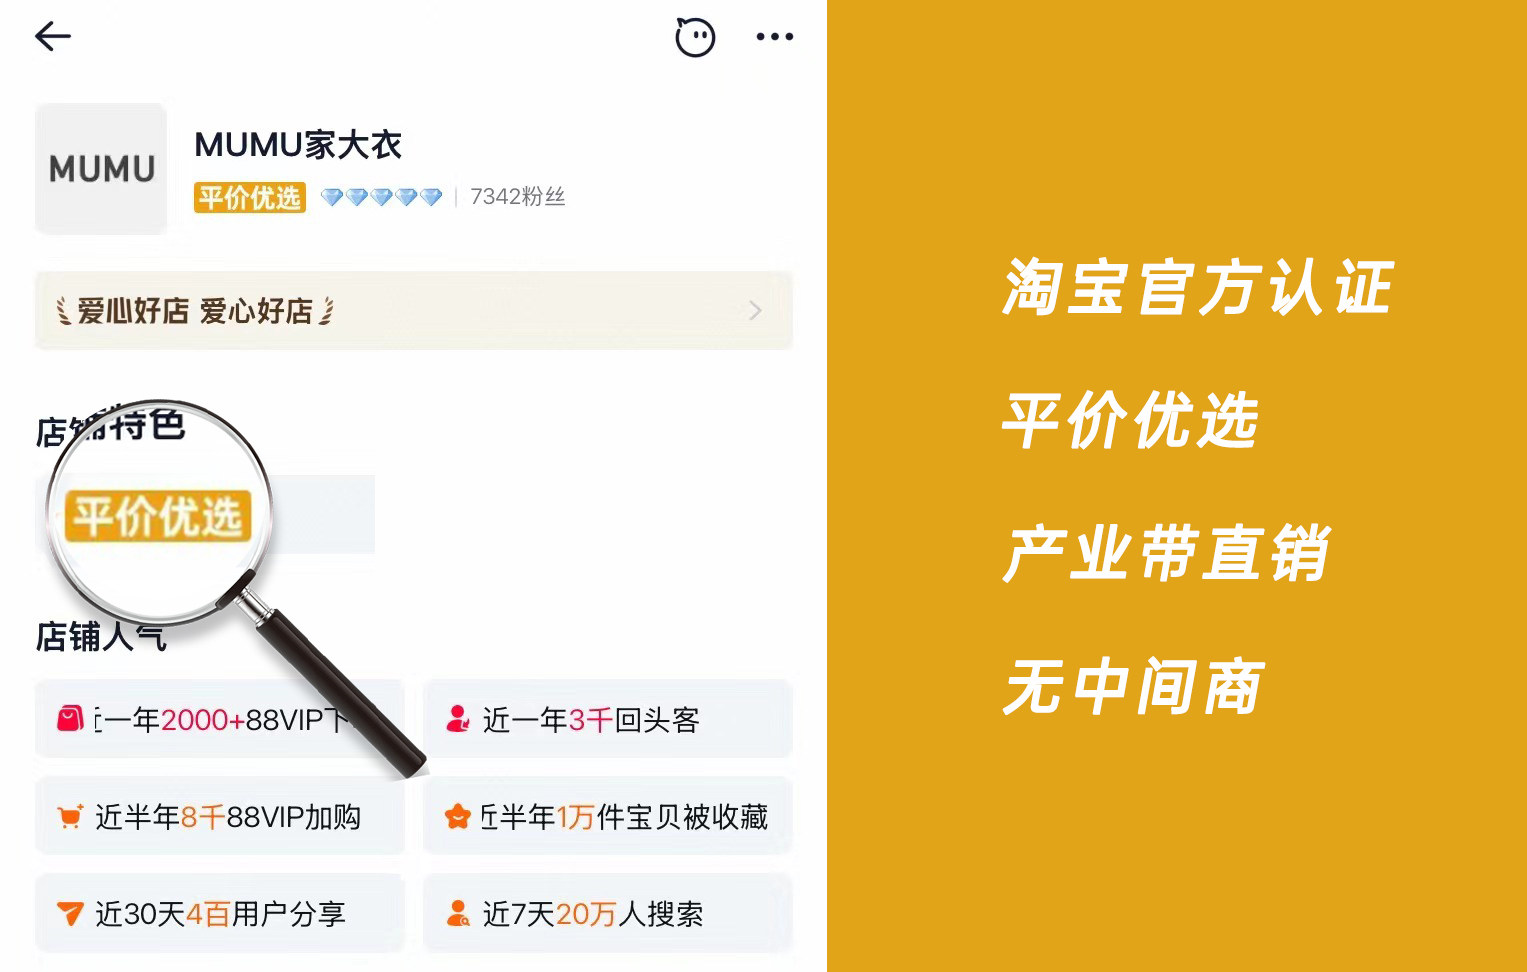Click the returning customer person icon

(x=458, y=718)
